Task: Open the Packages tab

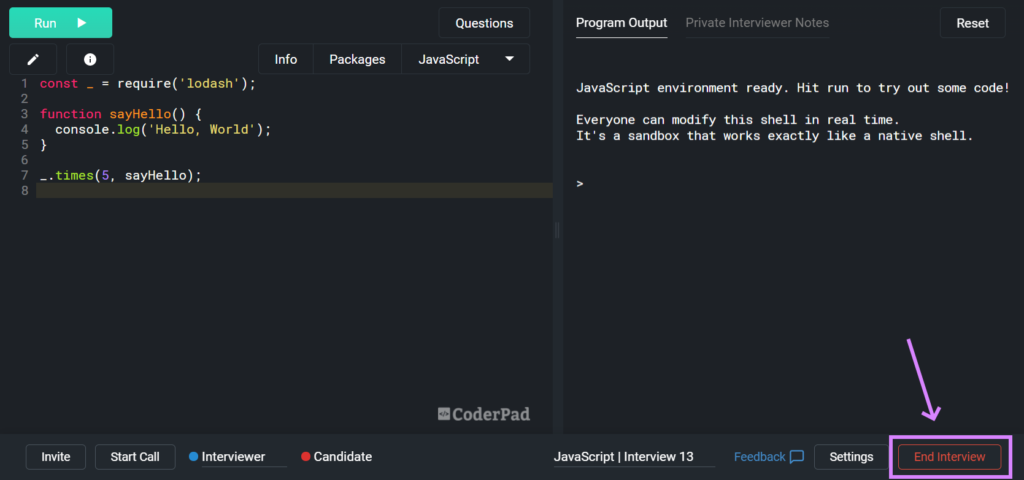Action: coord(357,59)
